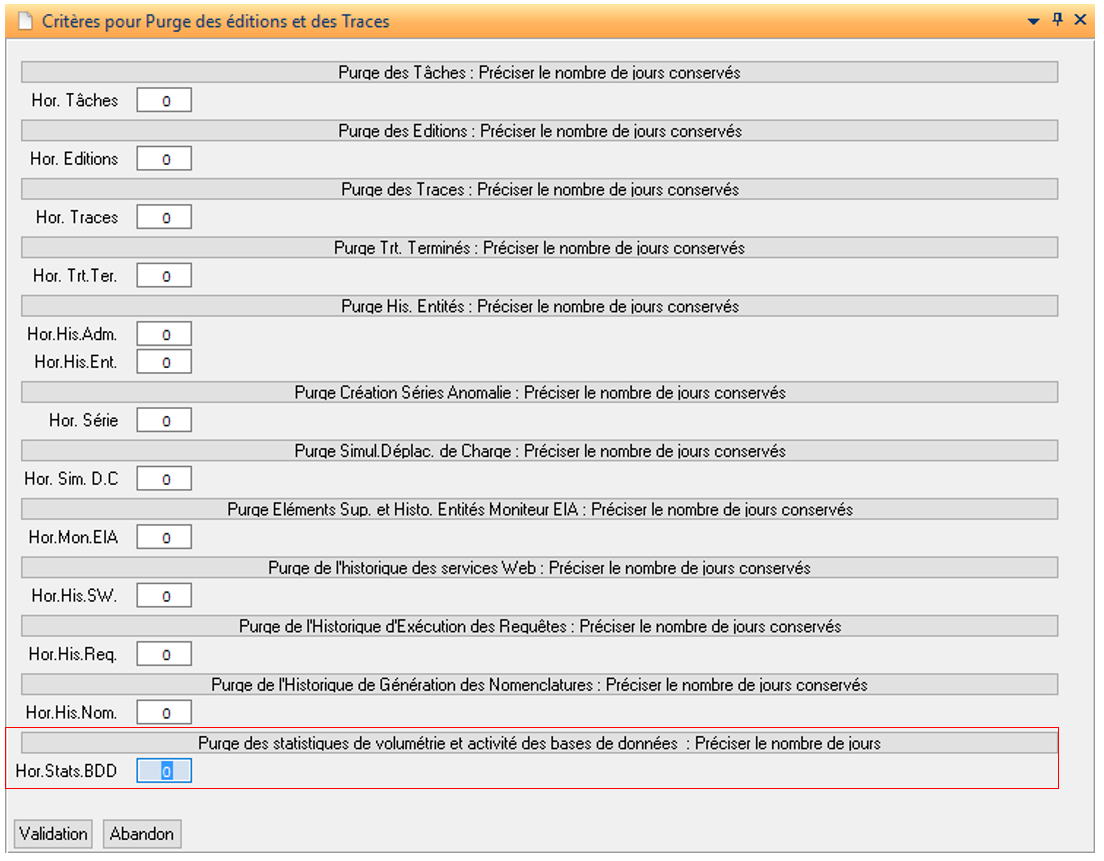The width and height of the screenshot is (1104, 861).
Task: Toggle the pin icon in title bar
Action: pos(1057,20)
